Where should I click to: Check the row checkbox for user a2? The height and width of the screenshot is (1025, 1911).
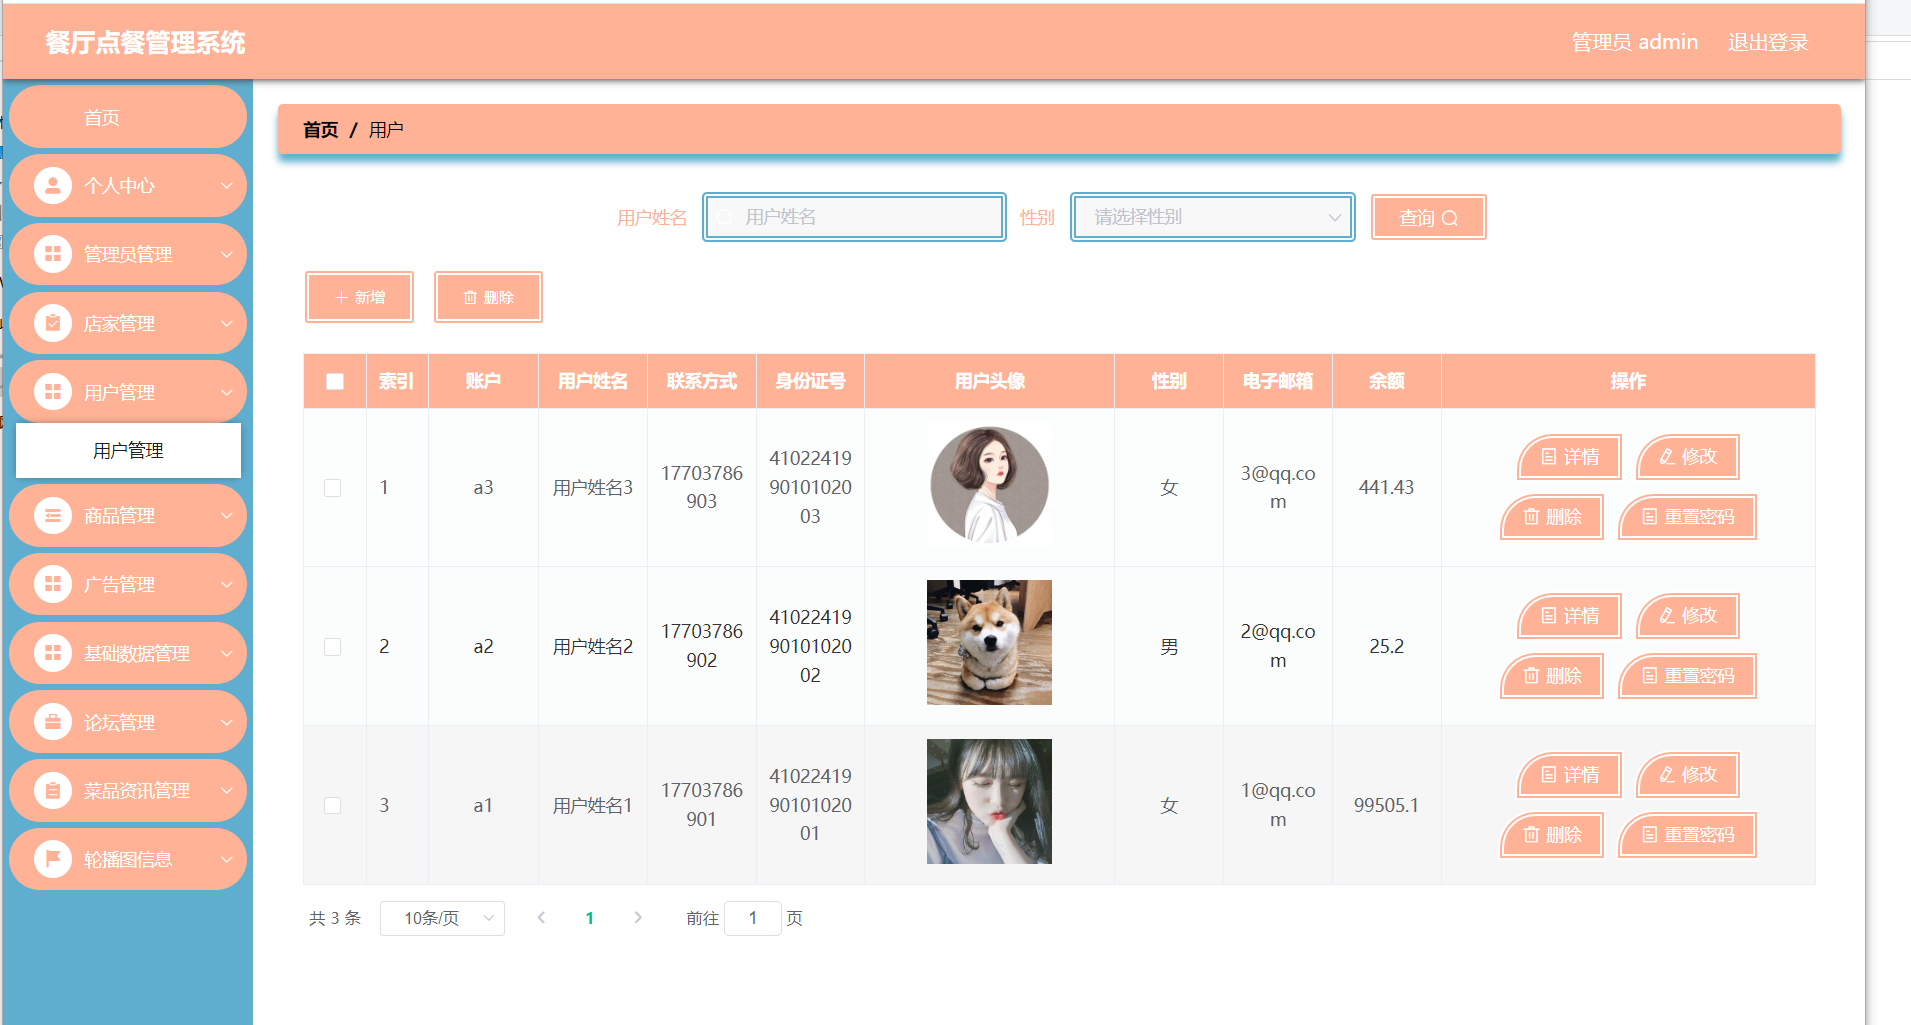[x=333, y=646]
